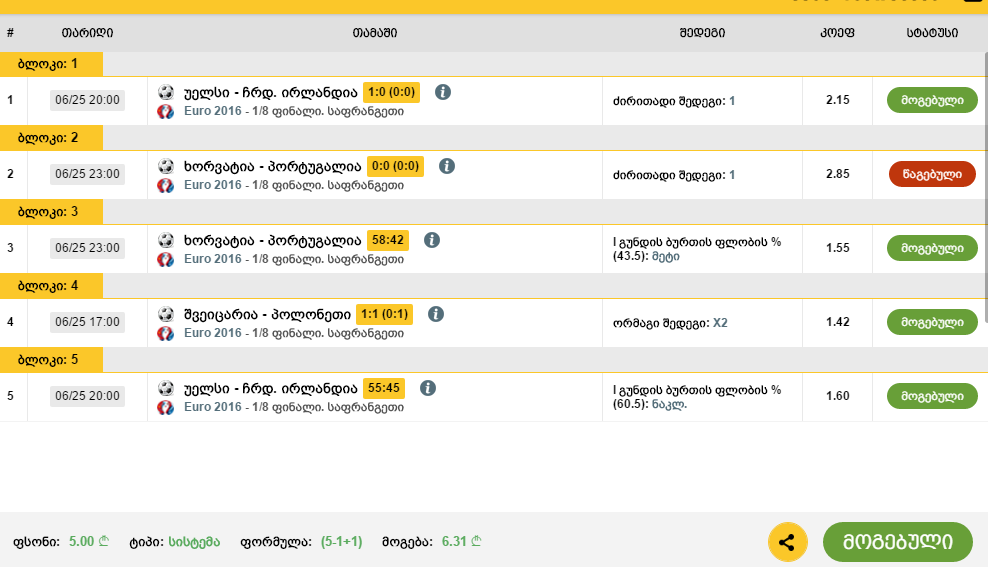Select the ბლოკი: 1 tab label
The image size is (988, 567).
[x=51, y=64]
